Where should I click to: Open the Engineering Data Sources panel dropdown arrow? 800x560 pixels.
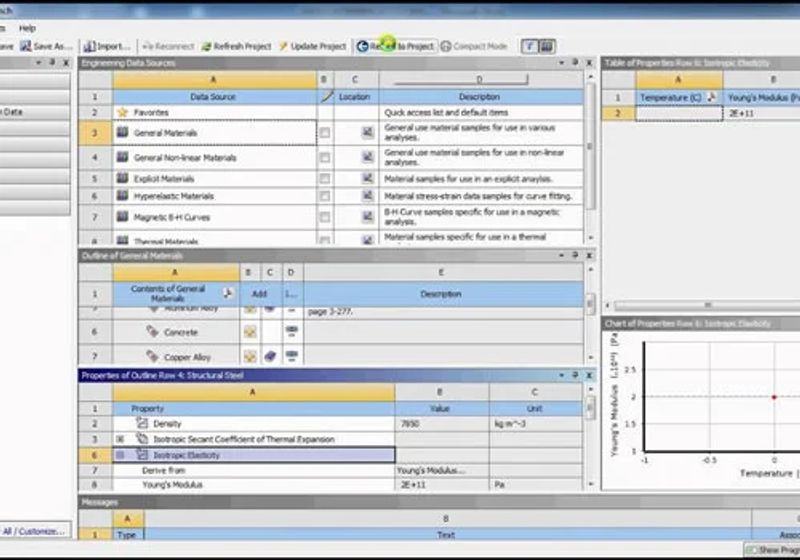[x=561, y=63]
